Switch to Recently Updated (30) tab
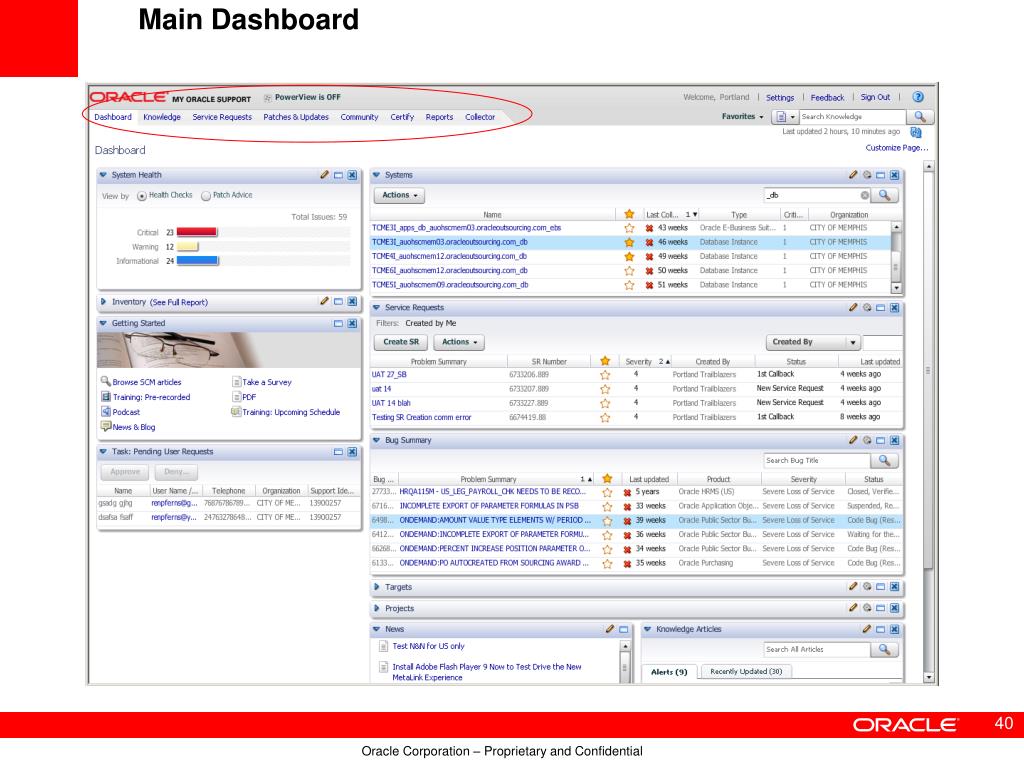 coord(746,671)
